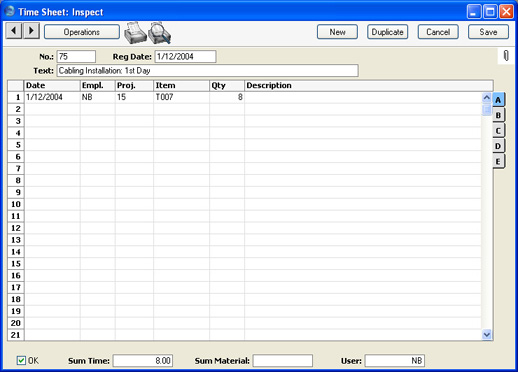Close the Time Sheet window
This screenshot has width=518, height=372.
tap(506, 12)
